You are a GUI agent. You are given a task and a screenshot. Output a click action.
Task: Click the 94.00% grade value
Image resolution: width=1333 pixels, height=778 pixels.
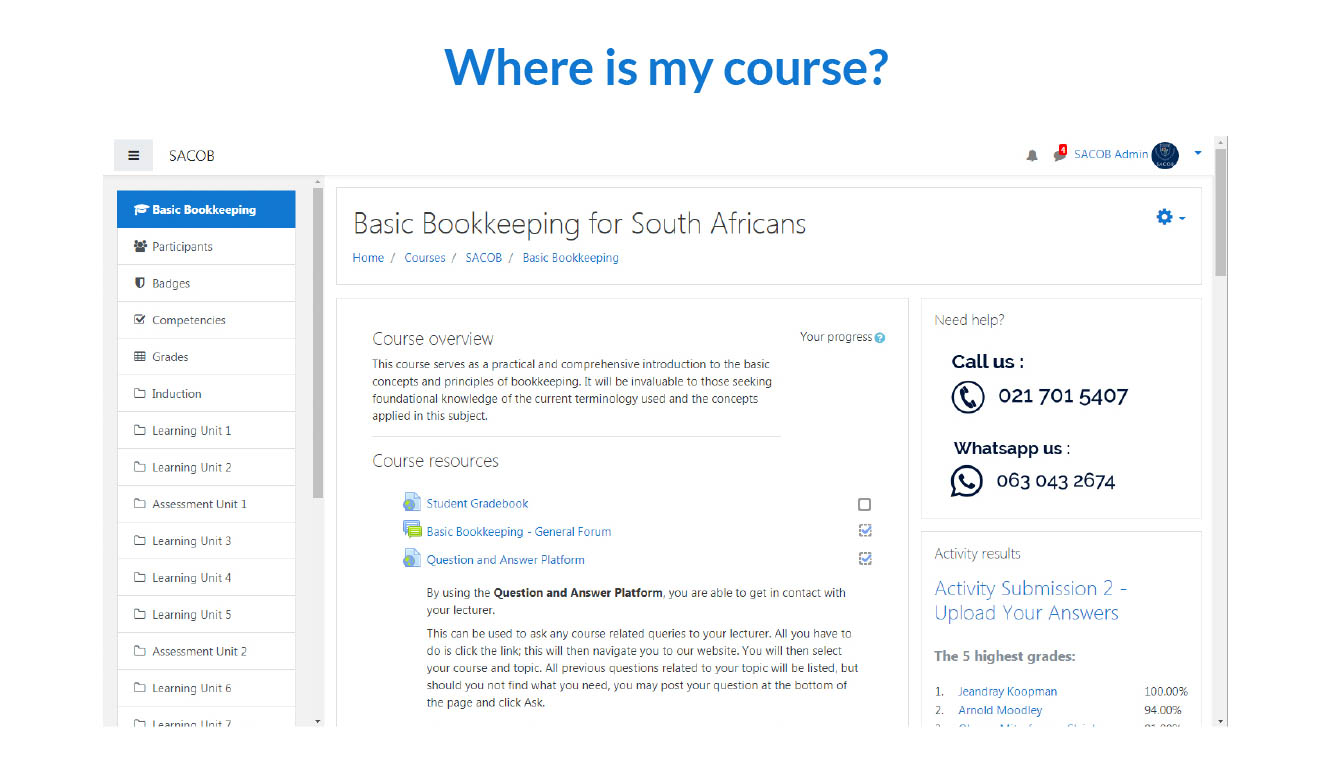1163,710
